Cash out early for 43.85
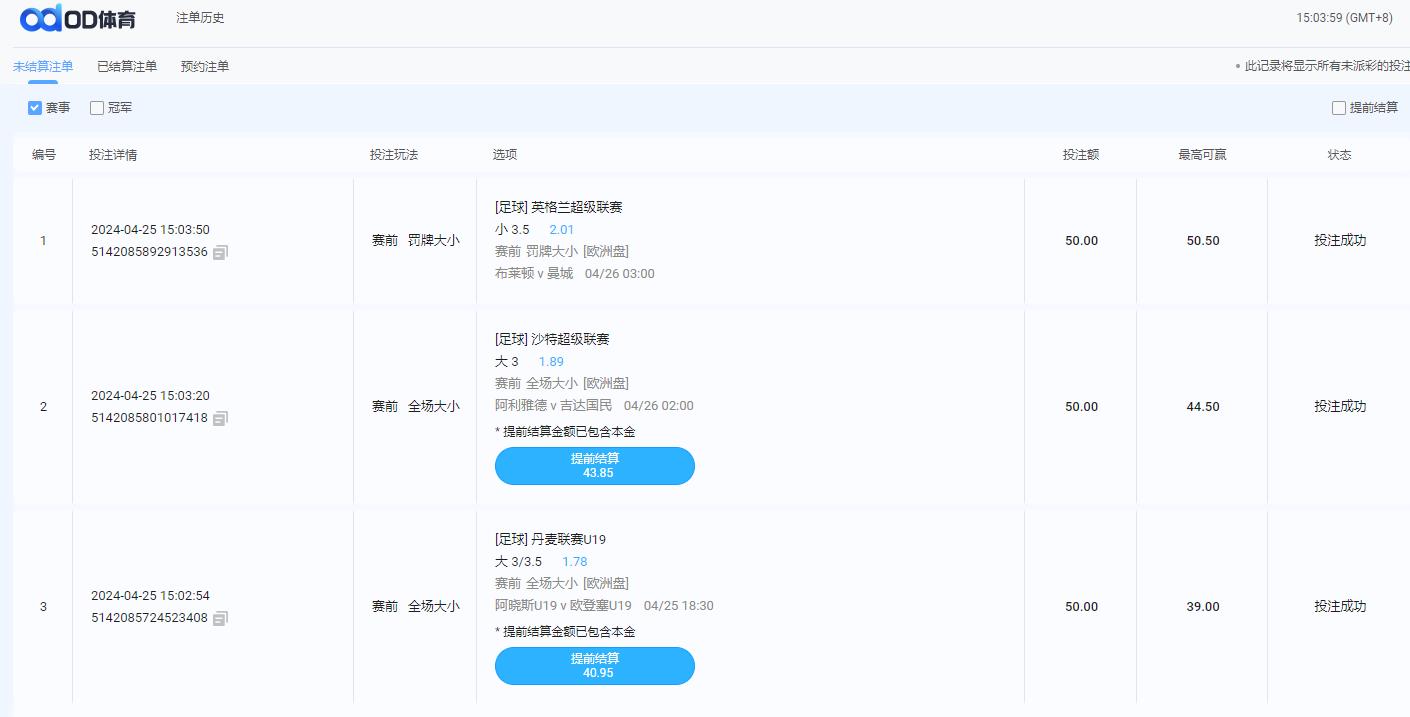This screenshot has width=1410, height=717. click(x=595, y=466)
